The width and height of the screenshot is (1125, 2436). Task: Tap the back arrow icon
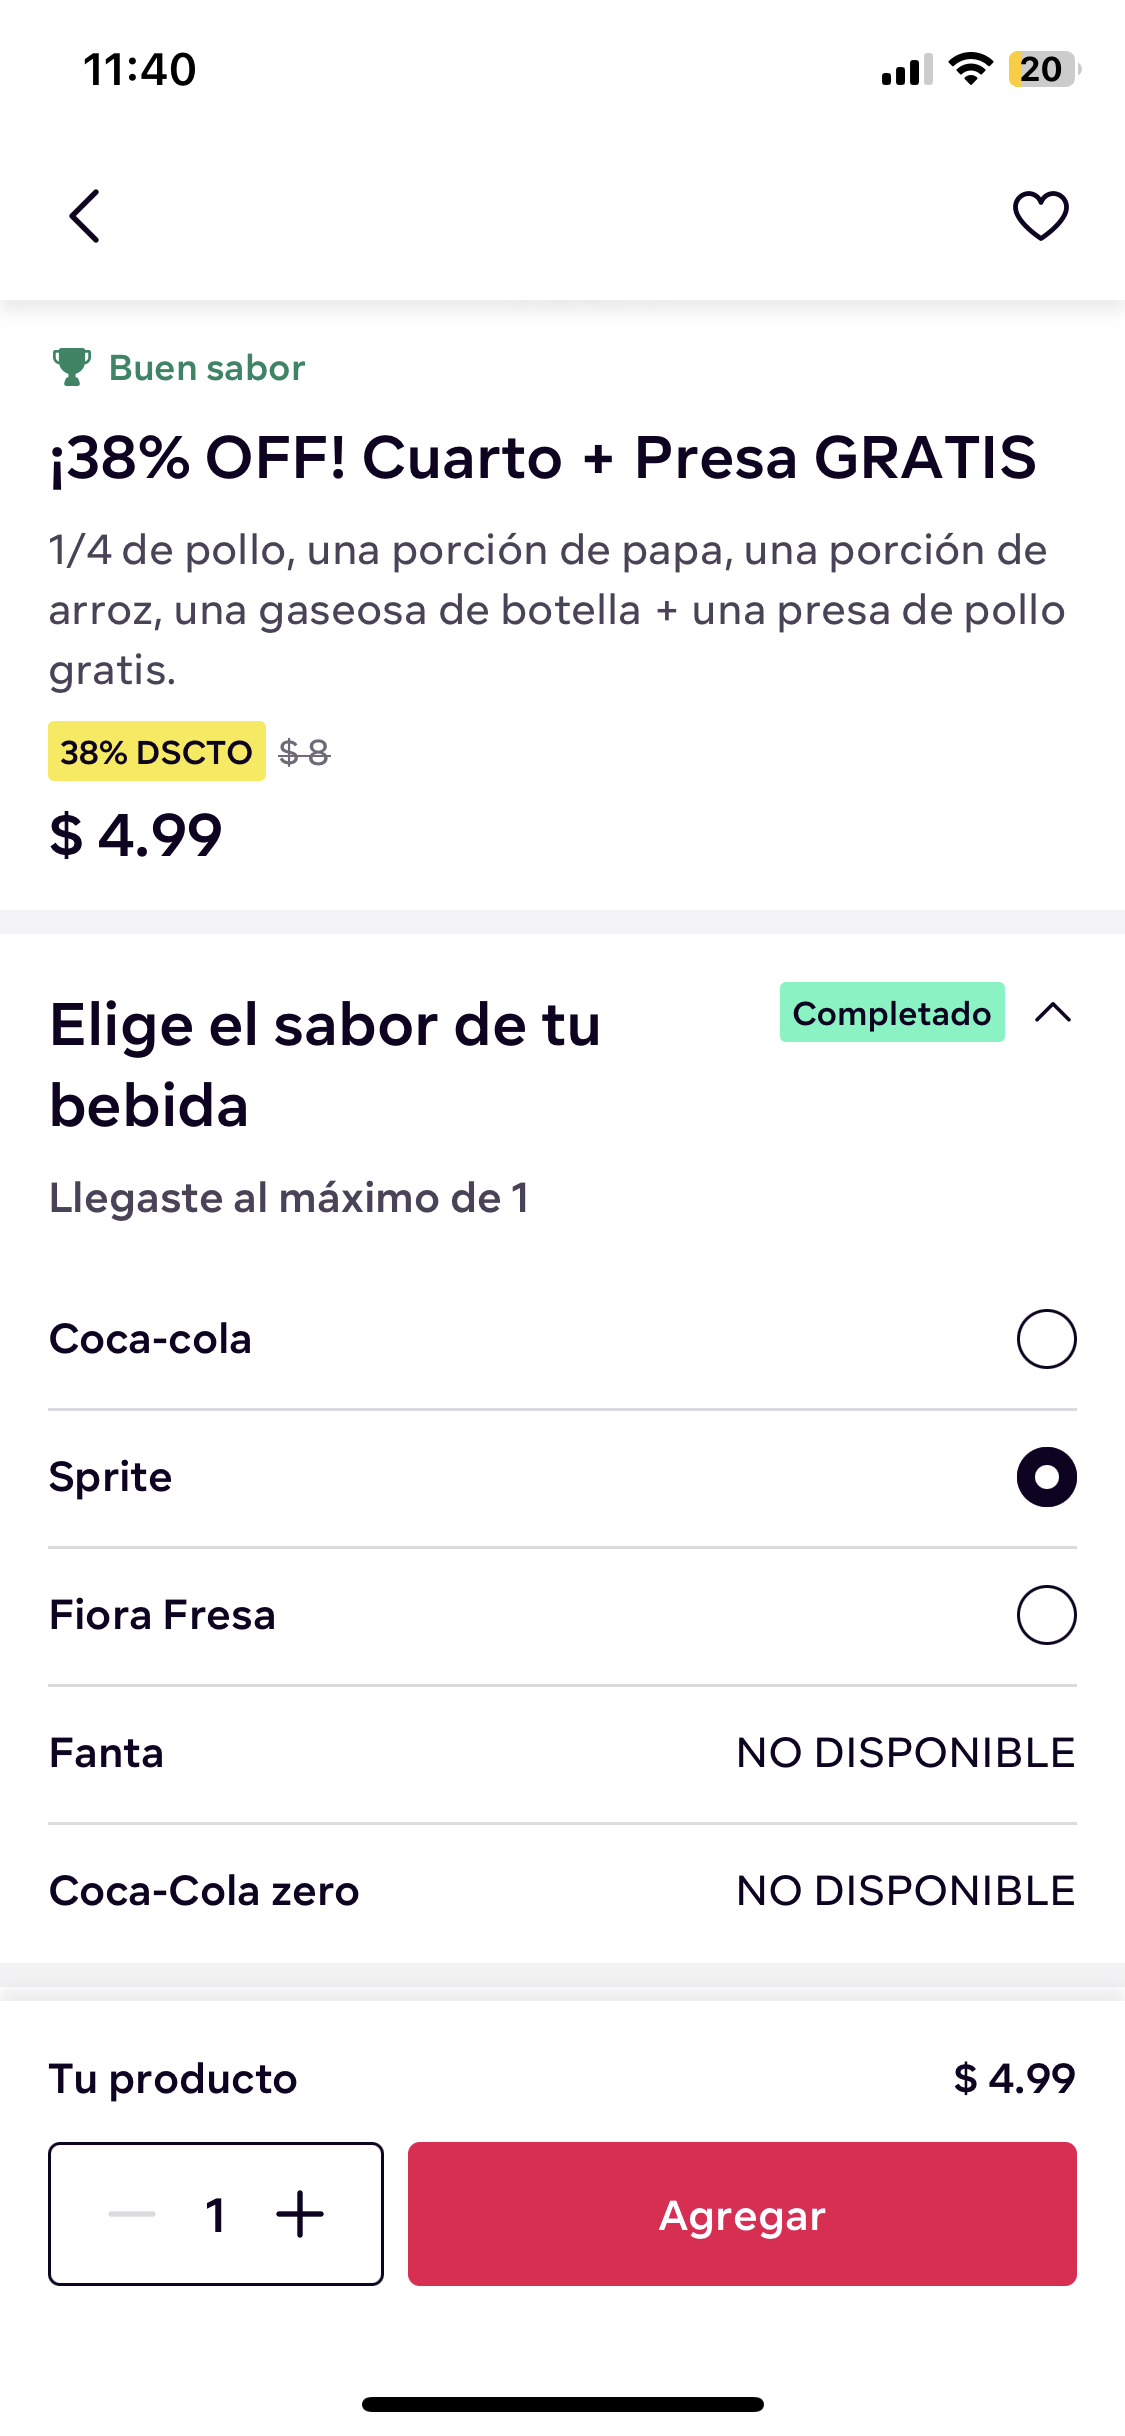pyautogui.click(x=85, y=216)
